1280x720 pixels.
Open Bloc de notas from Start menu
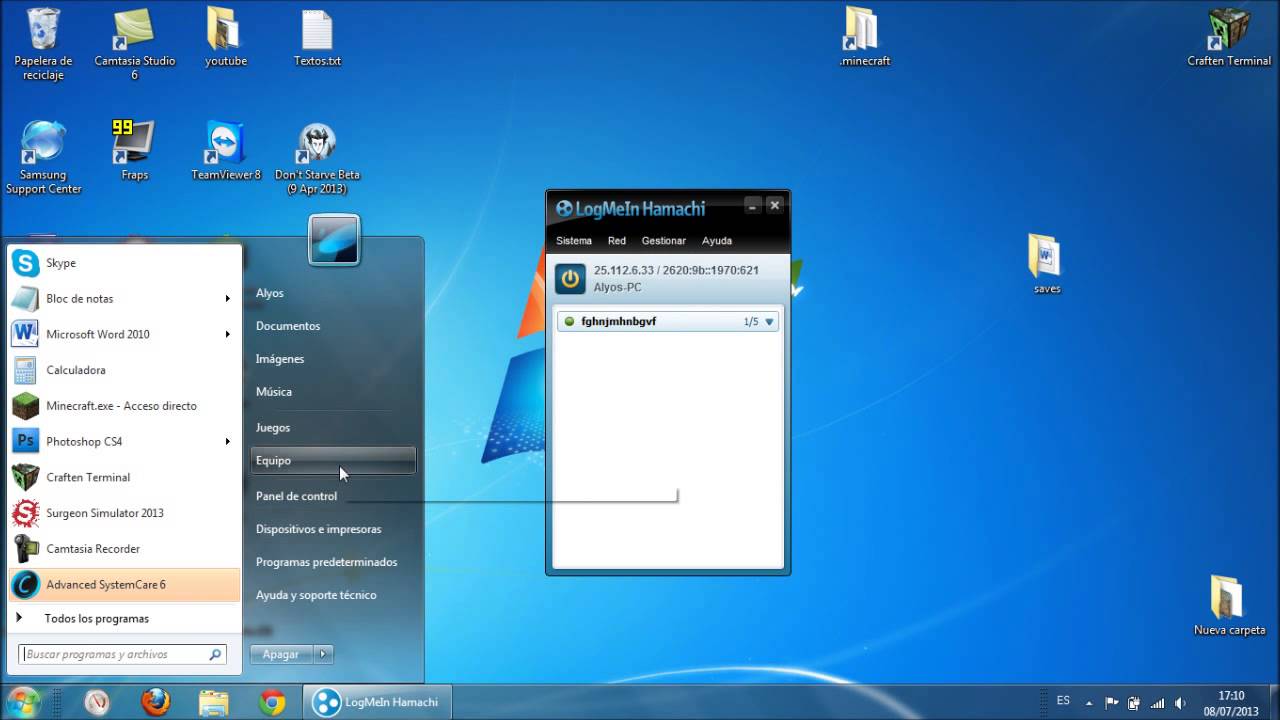click(x=125, y=299)
